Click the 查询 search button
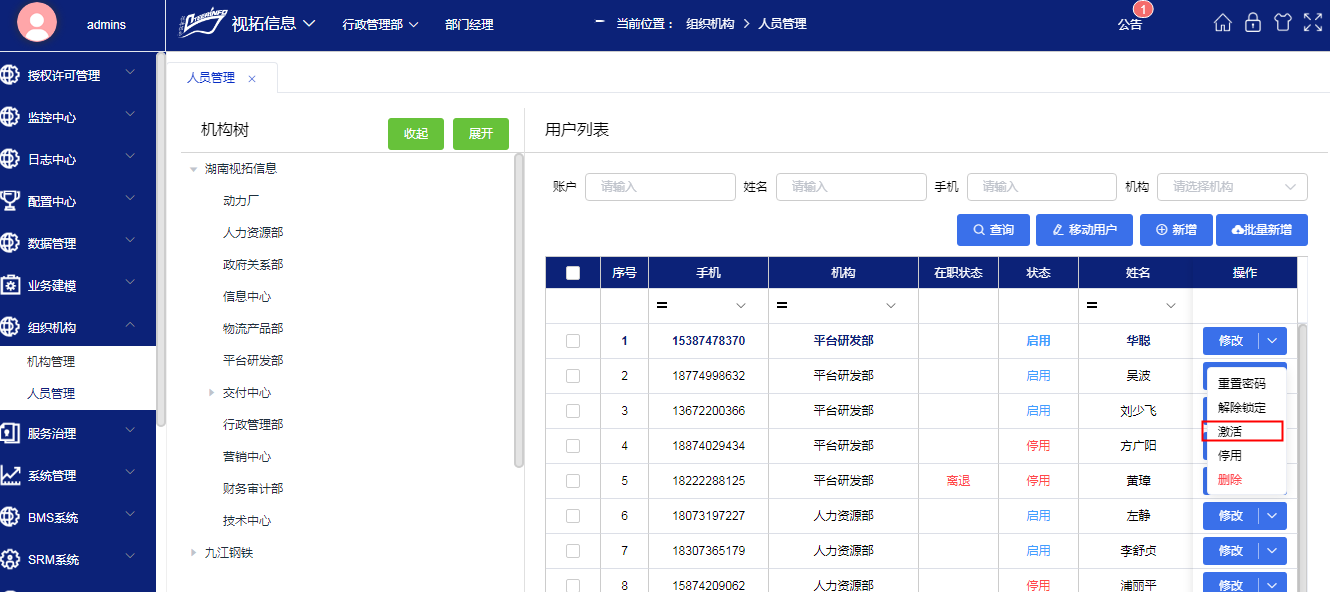 (993, 230)
